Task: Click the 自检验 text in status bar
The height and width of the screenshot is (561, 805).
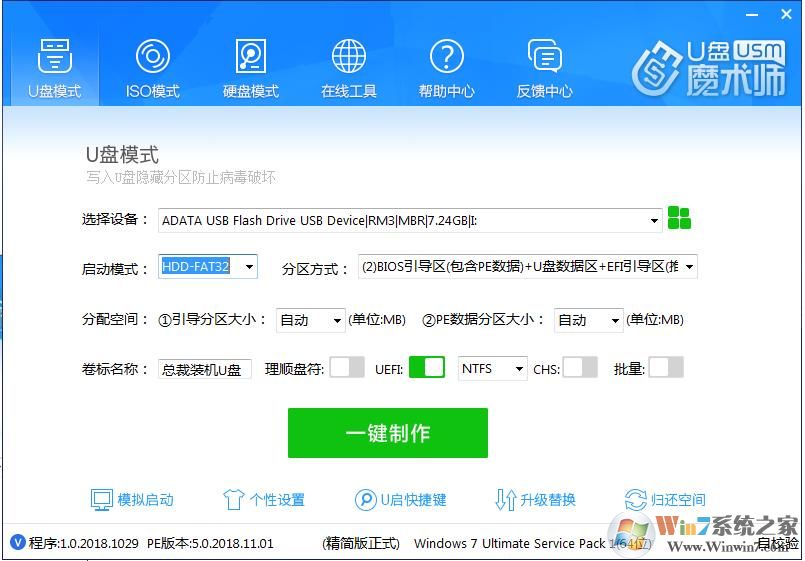Action: (x=778, y=543)
